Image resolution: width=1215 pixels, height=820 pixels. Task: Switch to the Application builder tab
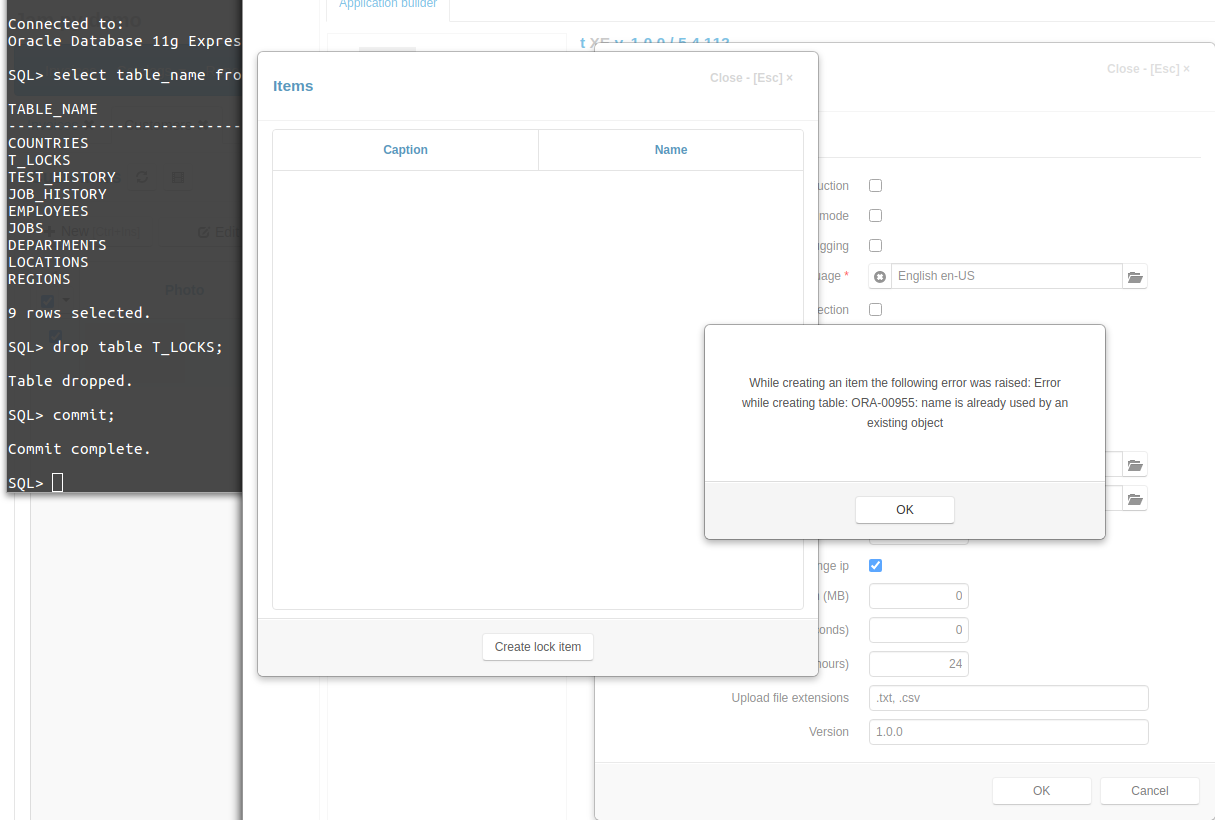pos(387,5)
